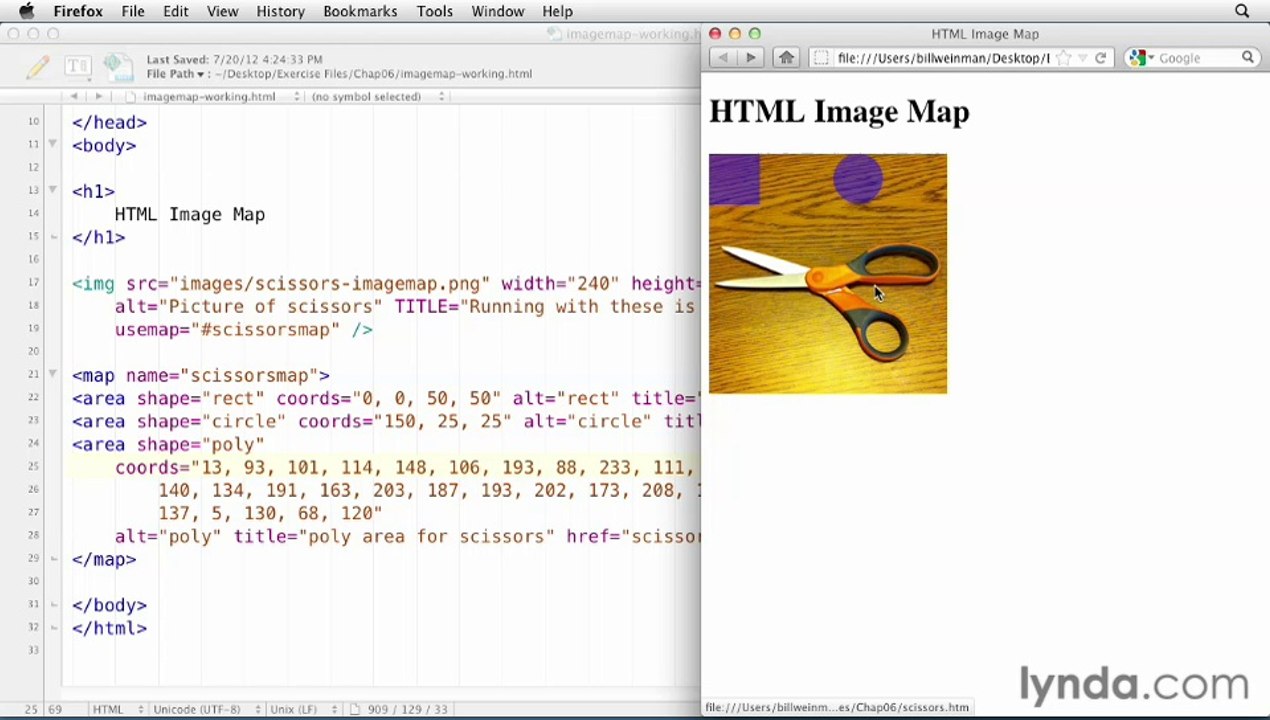Change the Unix (LF) line endings popup

(305, 709)
